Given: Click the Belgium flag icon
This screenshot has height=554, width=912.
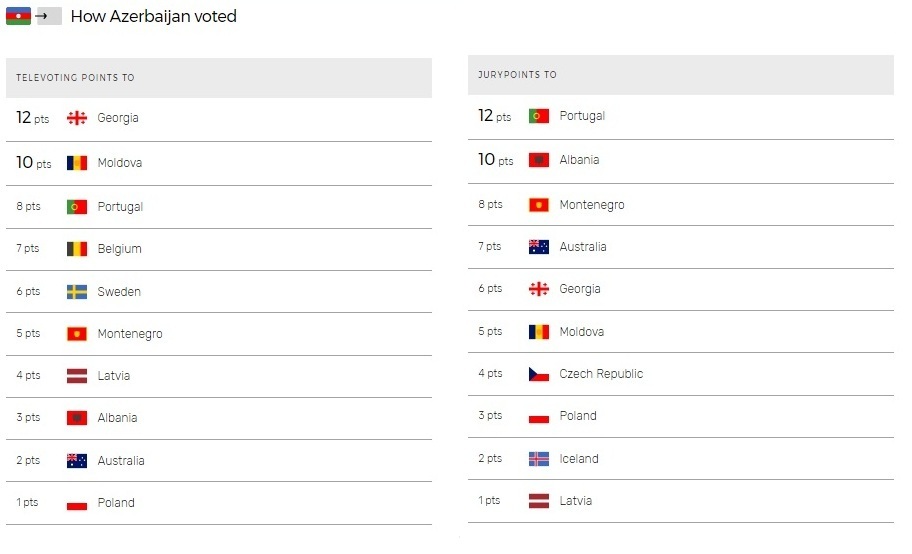Looking at the screenshot, I should point(77,249).
